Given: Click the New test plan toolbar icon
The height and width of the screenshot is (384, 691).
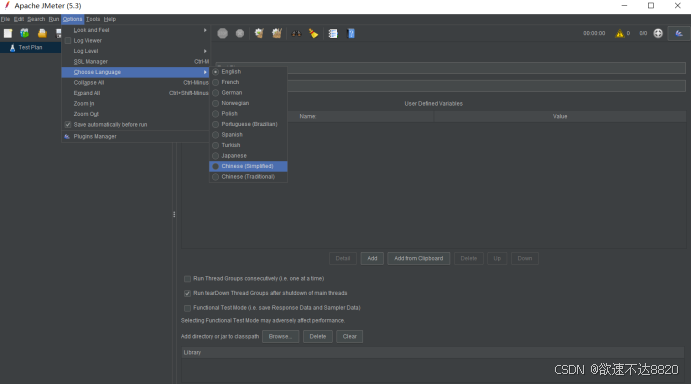Looking at the screenshot, I should (8, 34).
